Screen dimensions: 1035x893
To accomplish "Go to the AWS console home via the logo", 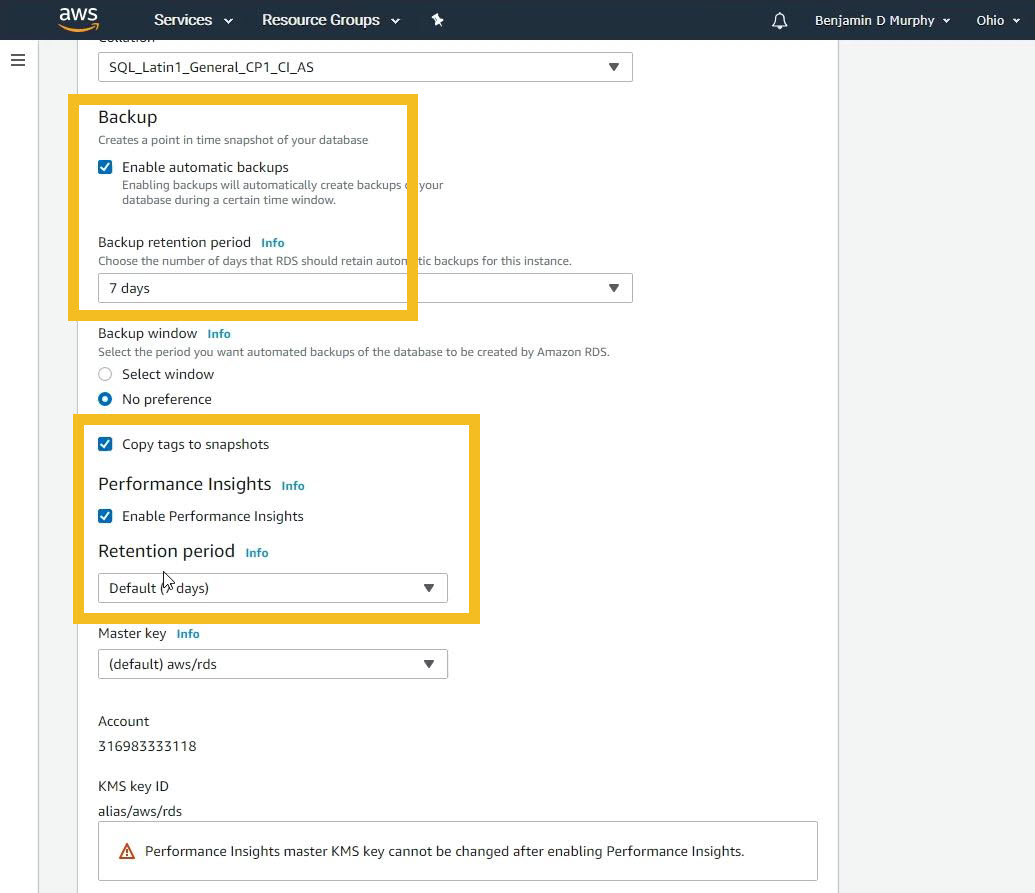I will point(79,19).
